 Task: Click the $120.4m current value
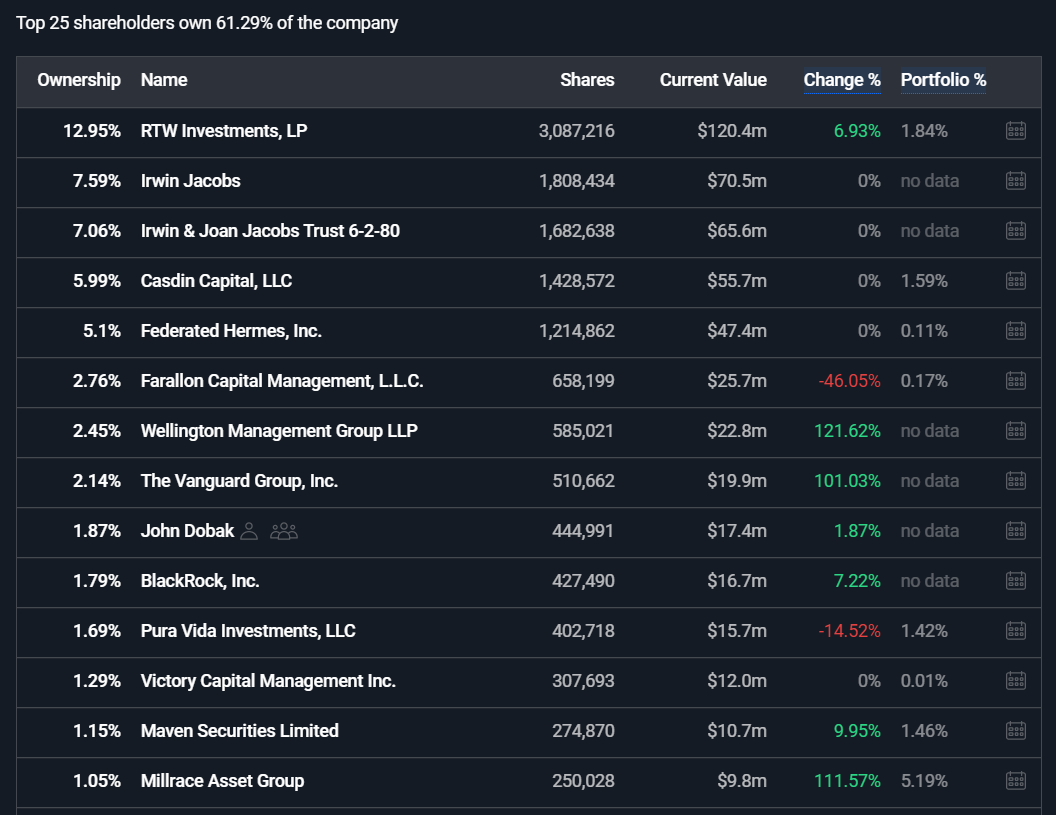(x=732, y=131)
